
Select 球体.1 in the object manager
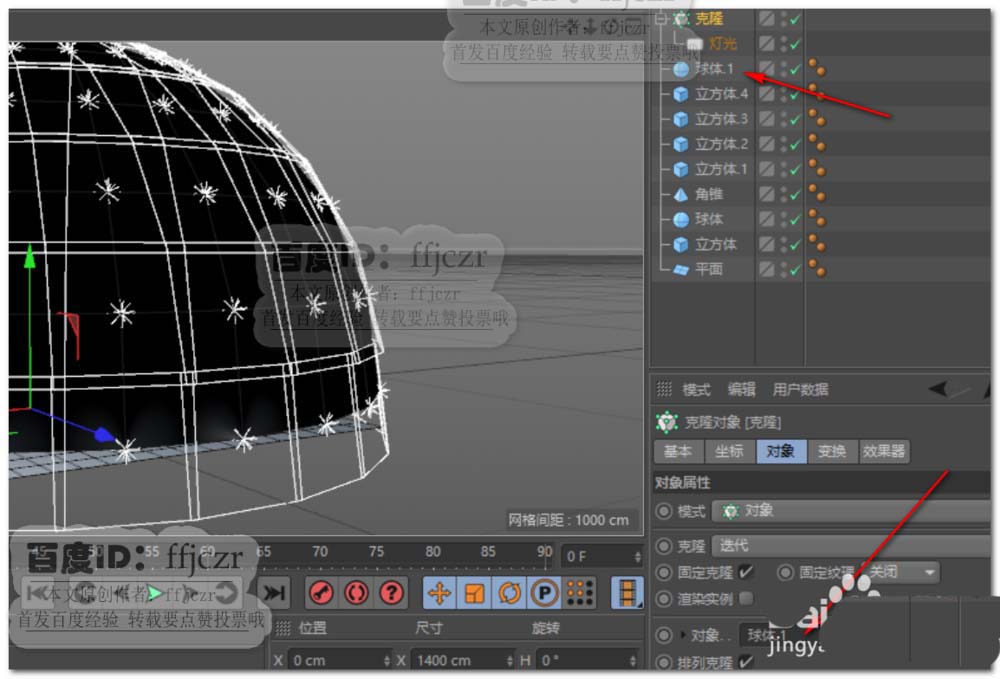(x=714, y=69)
